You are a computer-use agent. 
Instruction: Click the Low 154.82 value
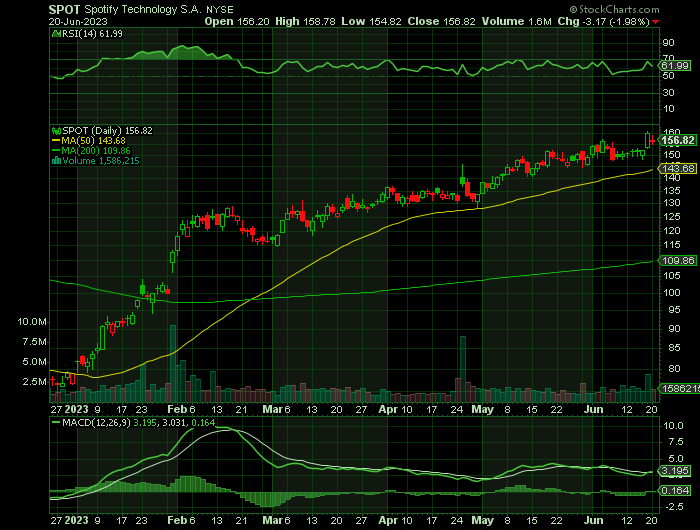(371, 21)
